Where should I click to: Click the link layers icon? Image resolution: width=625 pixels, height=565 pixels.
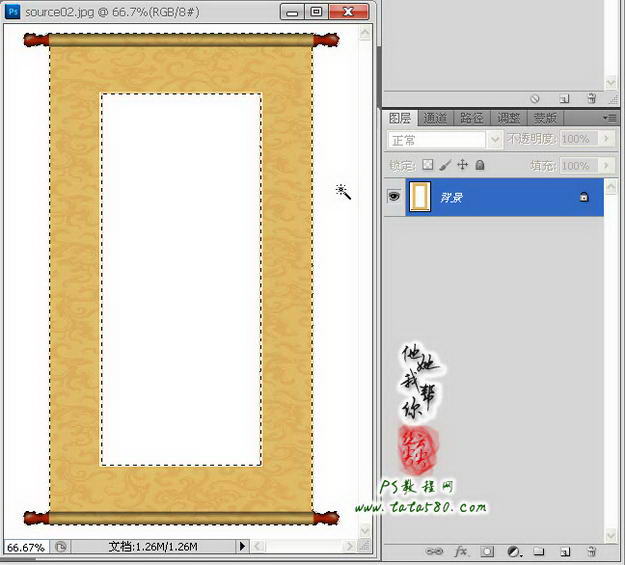pyautogui.click(x=434, y=551)
